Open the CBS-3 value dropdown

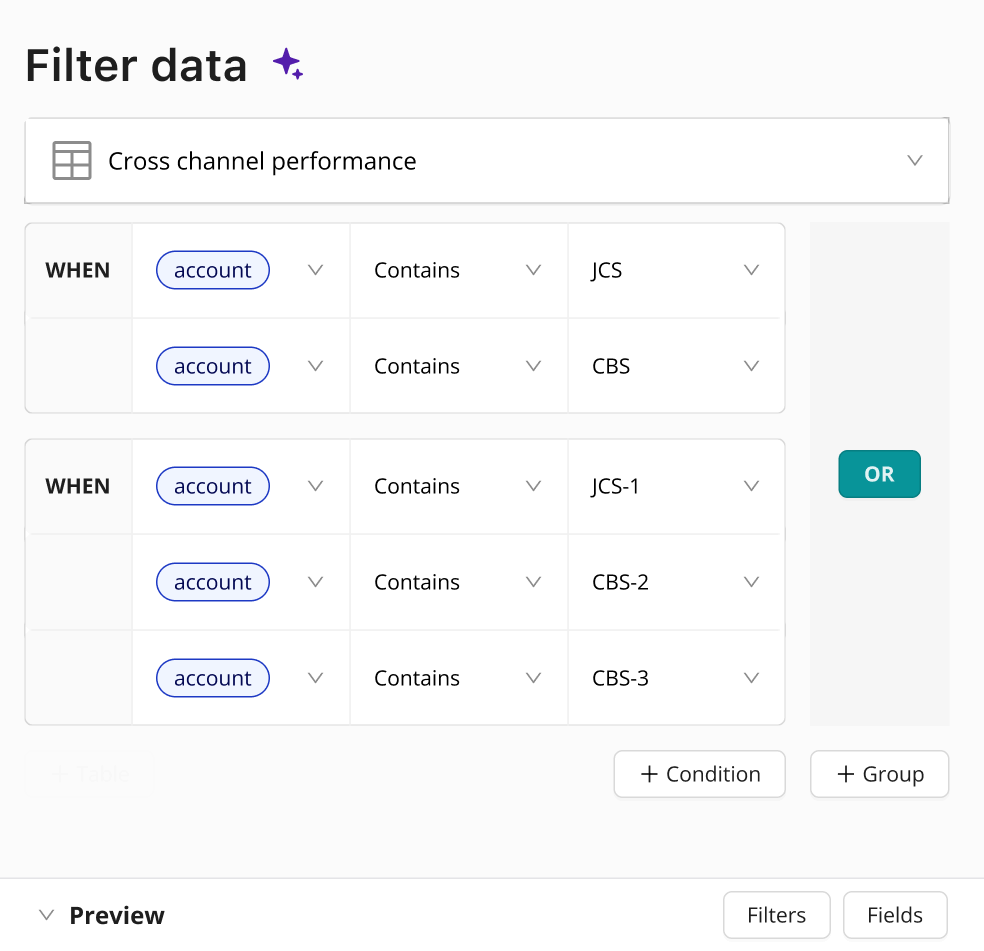[752, 678]
